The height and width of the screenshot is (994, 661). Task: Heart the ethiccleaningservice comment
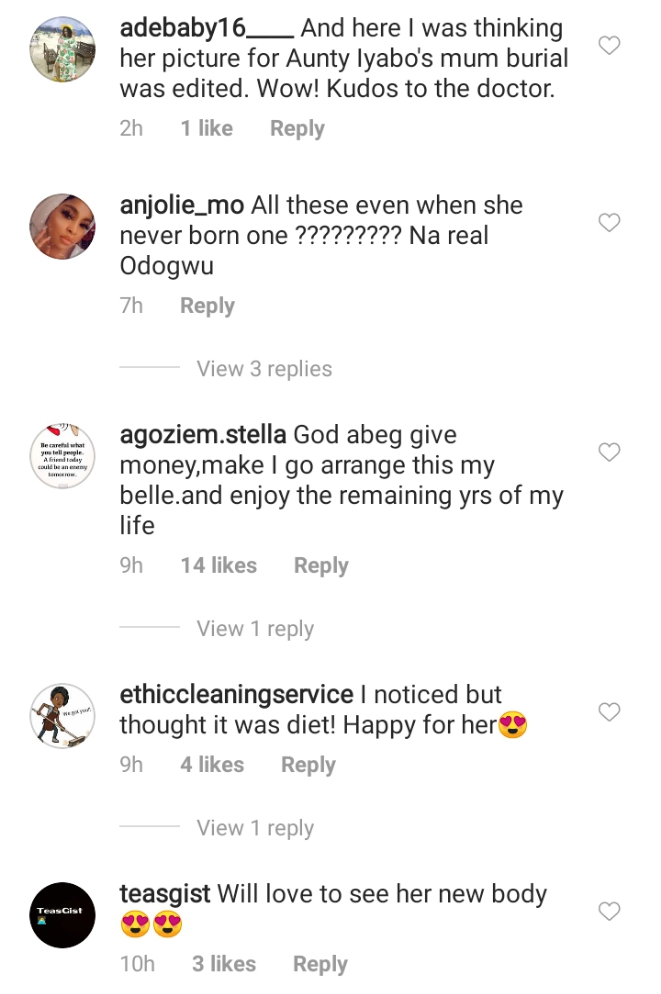[x=609, y=712]
